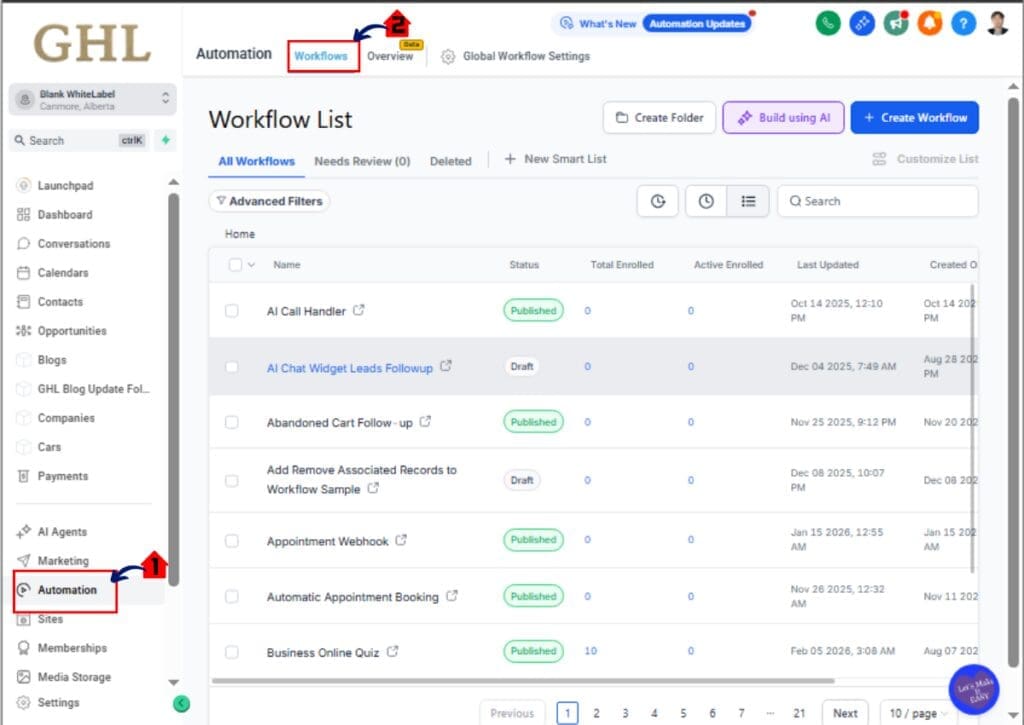Click the green phone dialer icon
The image size is (1024, 725).
[827, 24]
